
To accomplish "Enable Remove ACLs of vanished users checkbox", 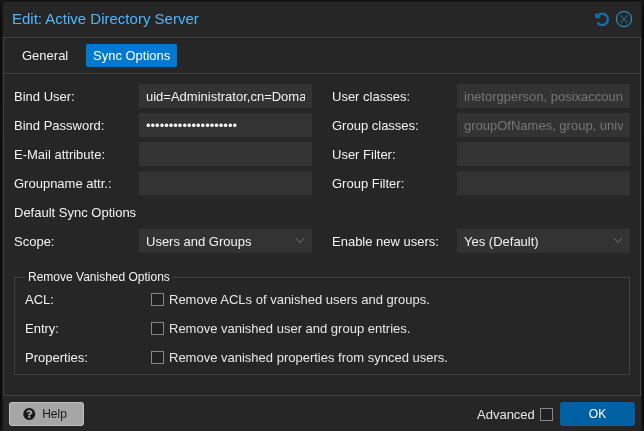I will (x=157, y=299).
